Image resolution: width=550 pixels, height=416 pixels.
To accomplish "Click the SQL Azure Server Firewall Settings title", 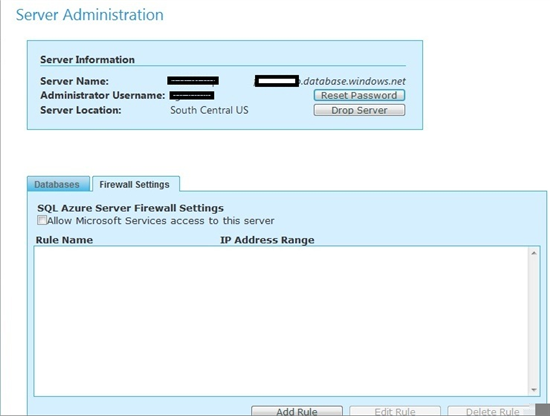I will coord(130,208).
